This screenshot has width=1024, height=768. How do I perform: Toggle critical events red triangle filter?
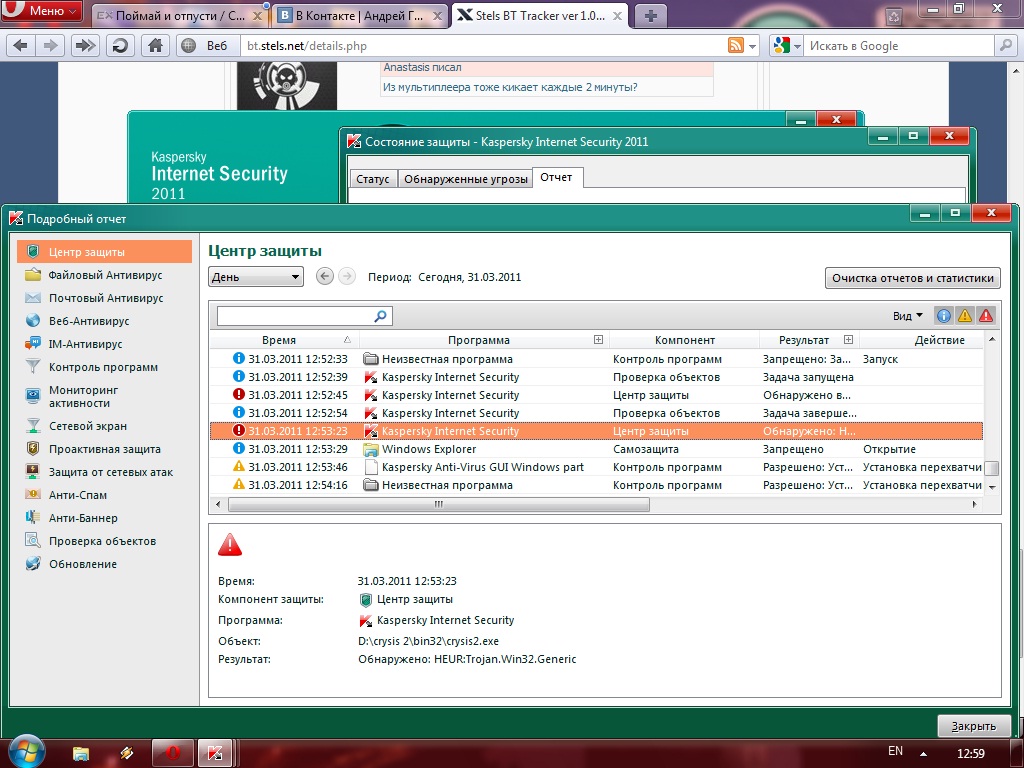[985, 316]
